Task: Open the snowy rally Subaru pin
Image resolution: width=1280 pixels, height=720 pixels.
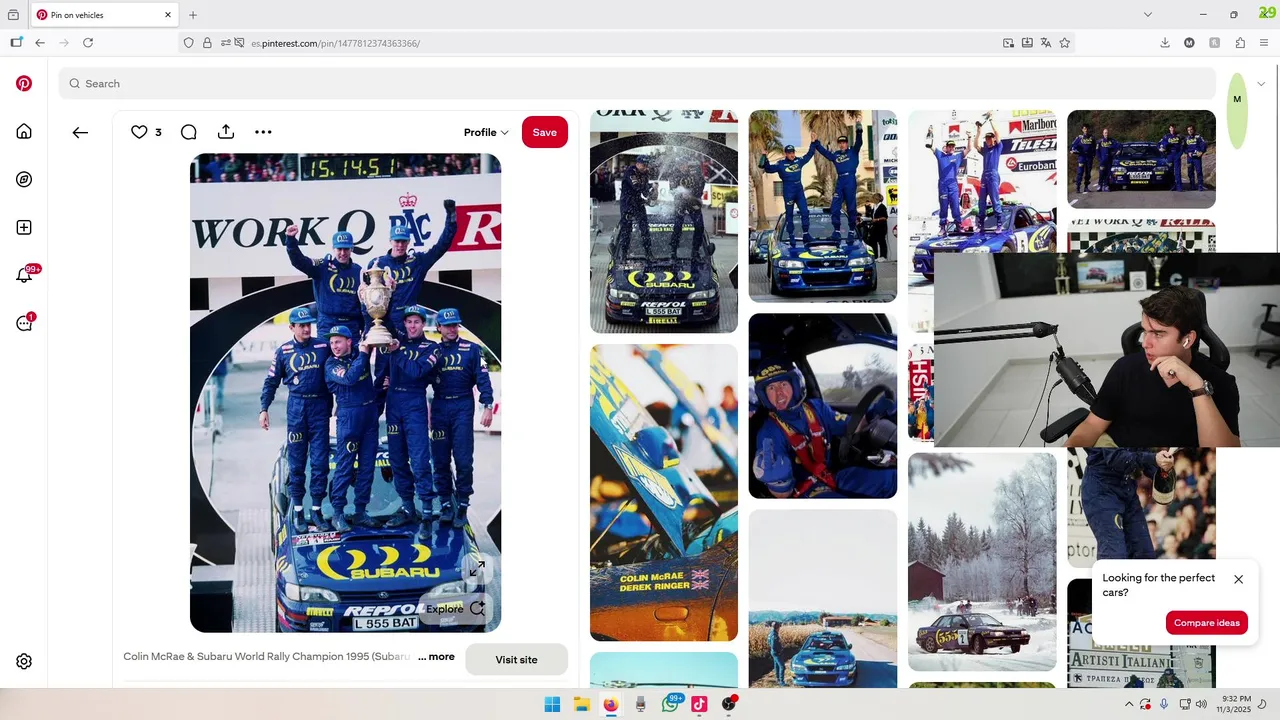Action: click(982, 562)
